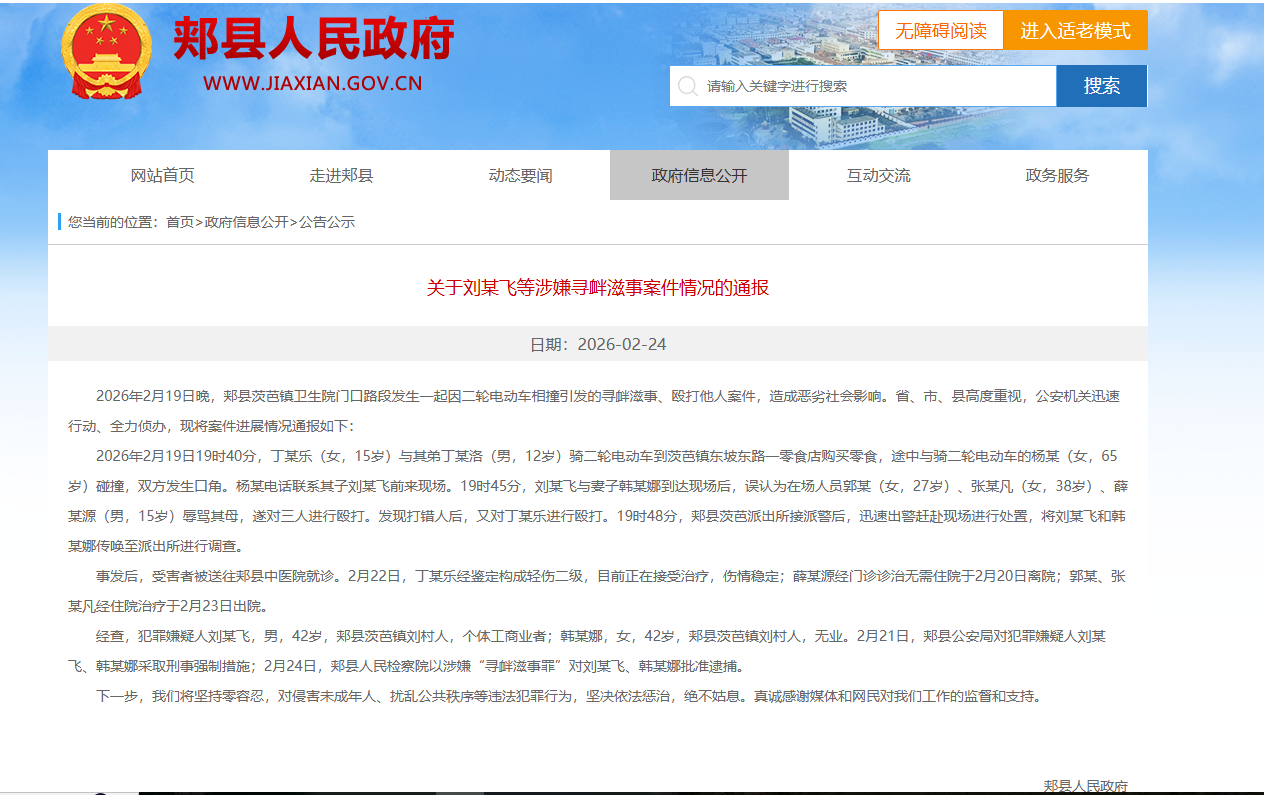The height and width of the screenshot is (795, 1264).
Task: Enable 无障碍阅读 accessibility reading
Action: pyautogui.click(x=941, y=30)
